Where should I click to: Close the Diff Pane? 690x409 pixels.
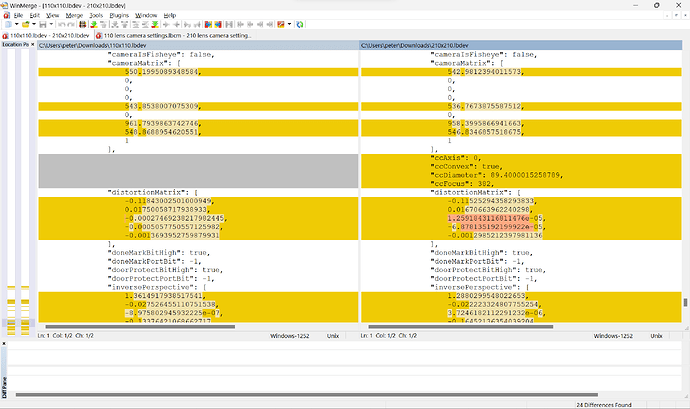click(4, 343)
